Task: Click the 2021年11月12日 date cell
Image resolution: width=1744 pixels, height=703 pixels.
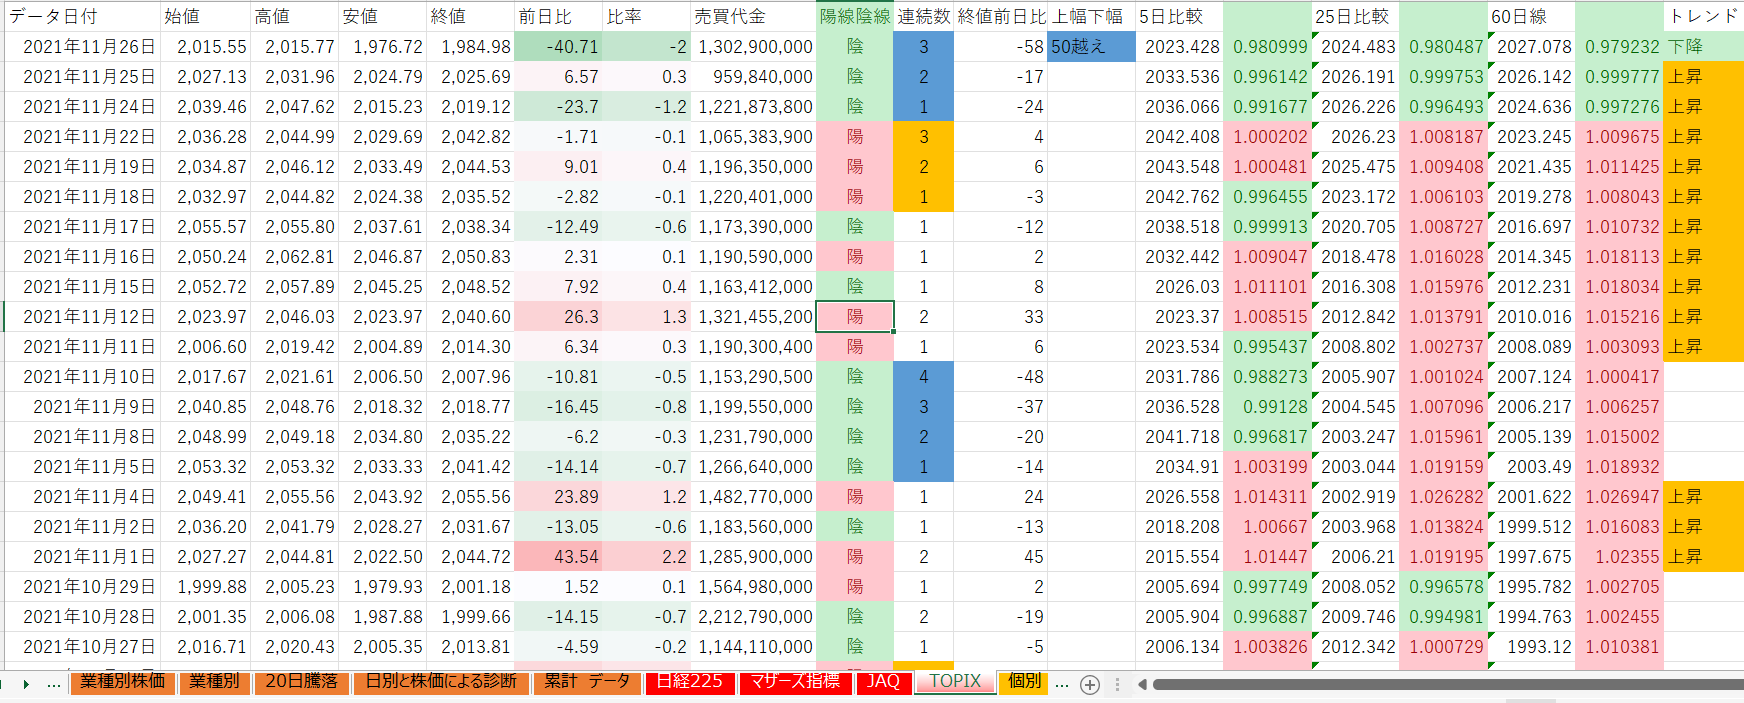Action: [89, 317]
